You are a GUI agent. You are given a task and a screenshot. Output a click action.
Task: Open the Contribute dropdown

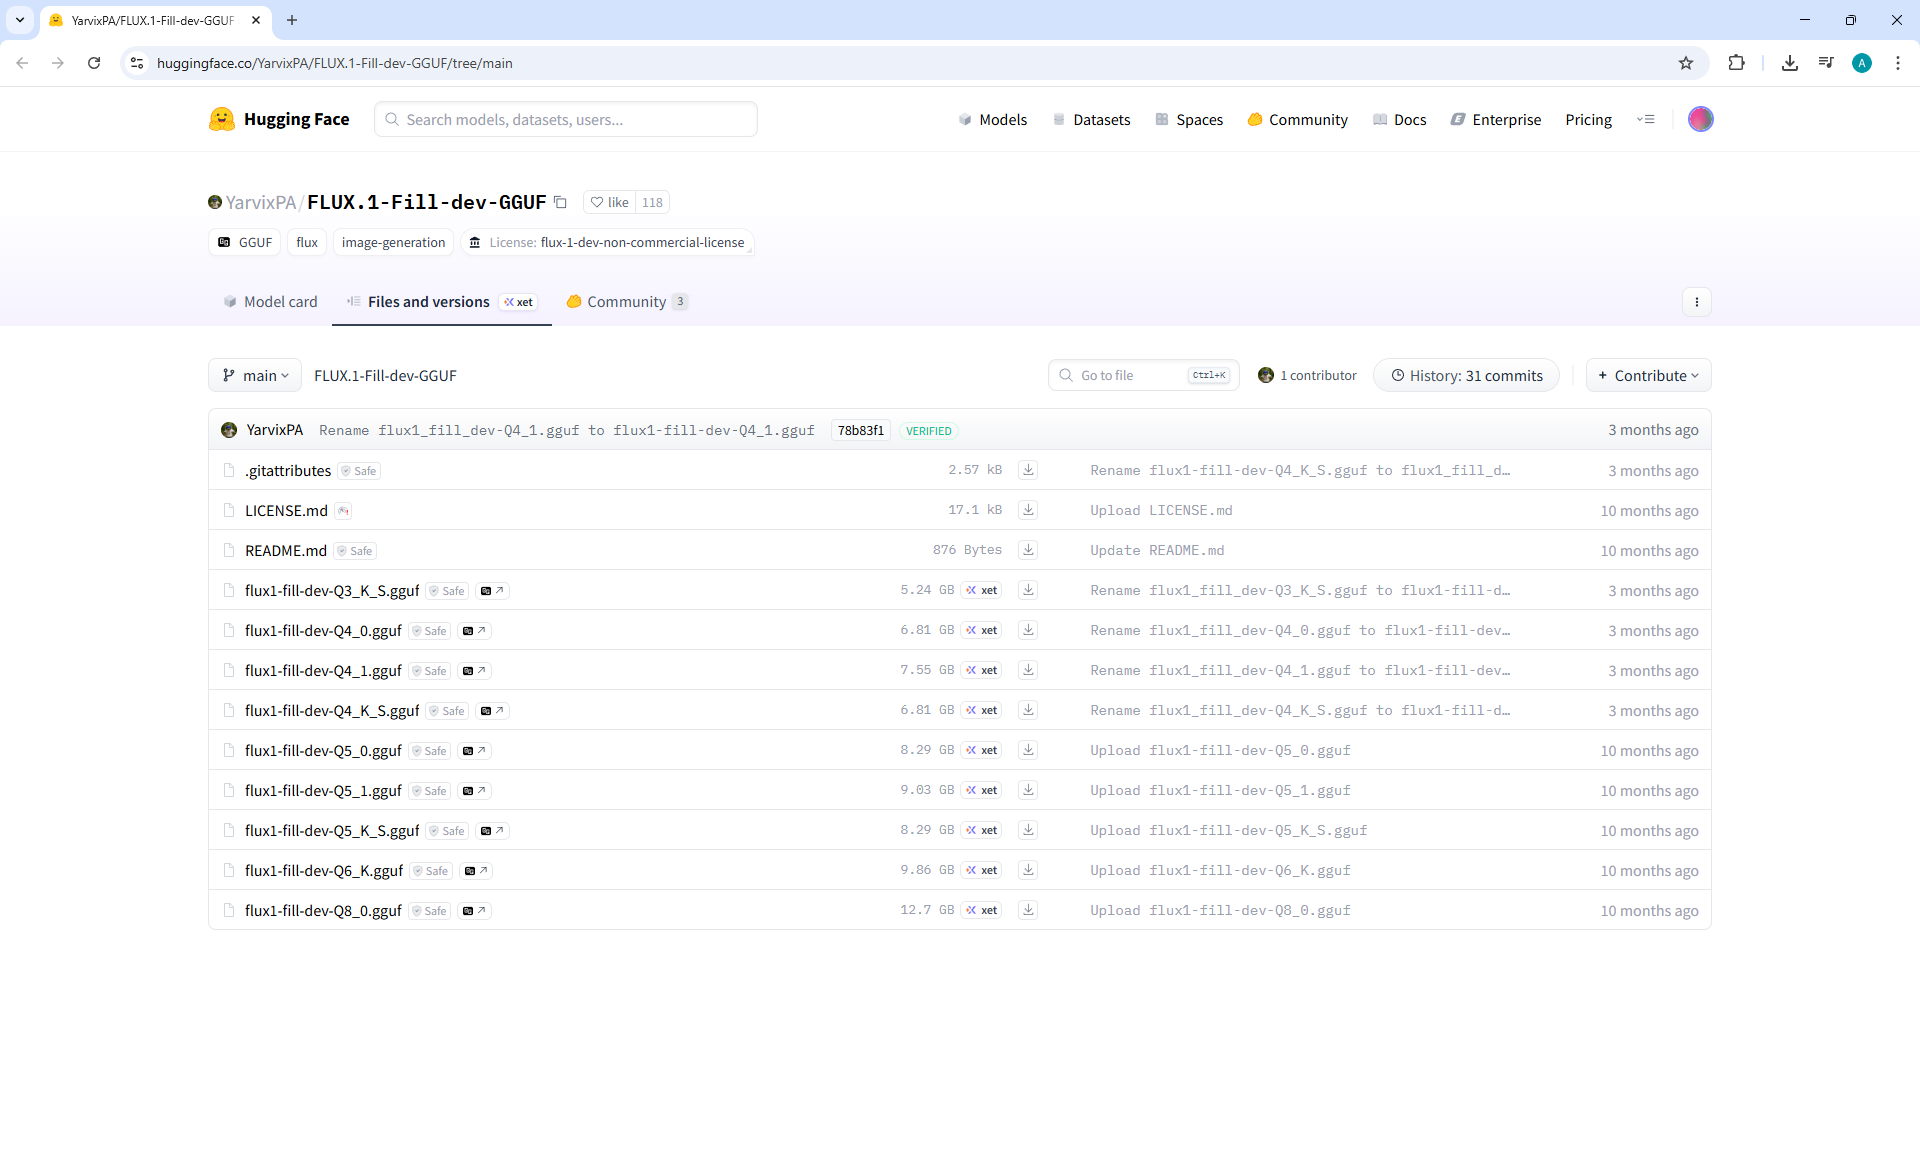click(x=1648, y=375)
